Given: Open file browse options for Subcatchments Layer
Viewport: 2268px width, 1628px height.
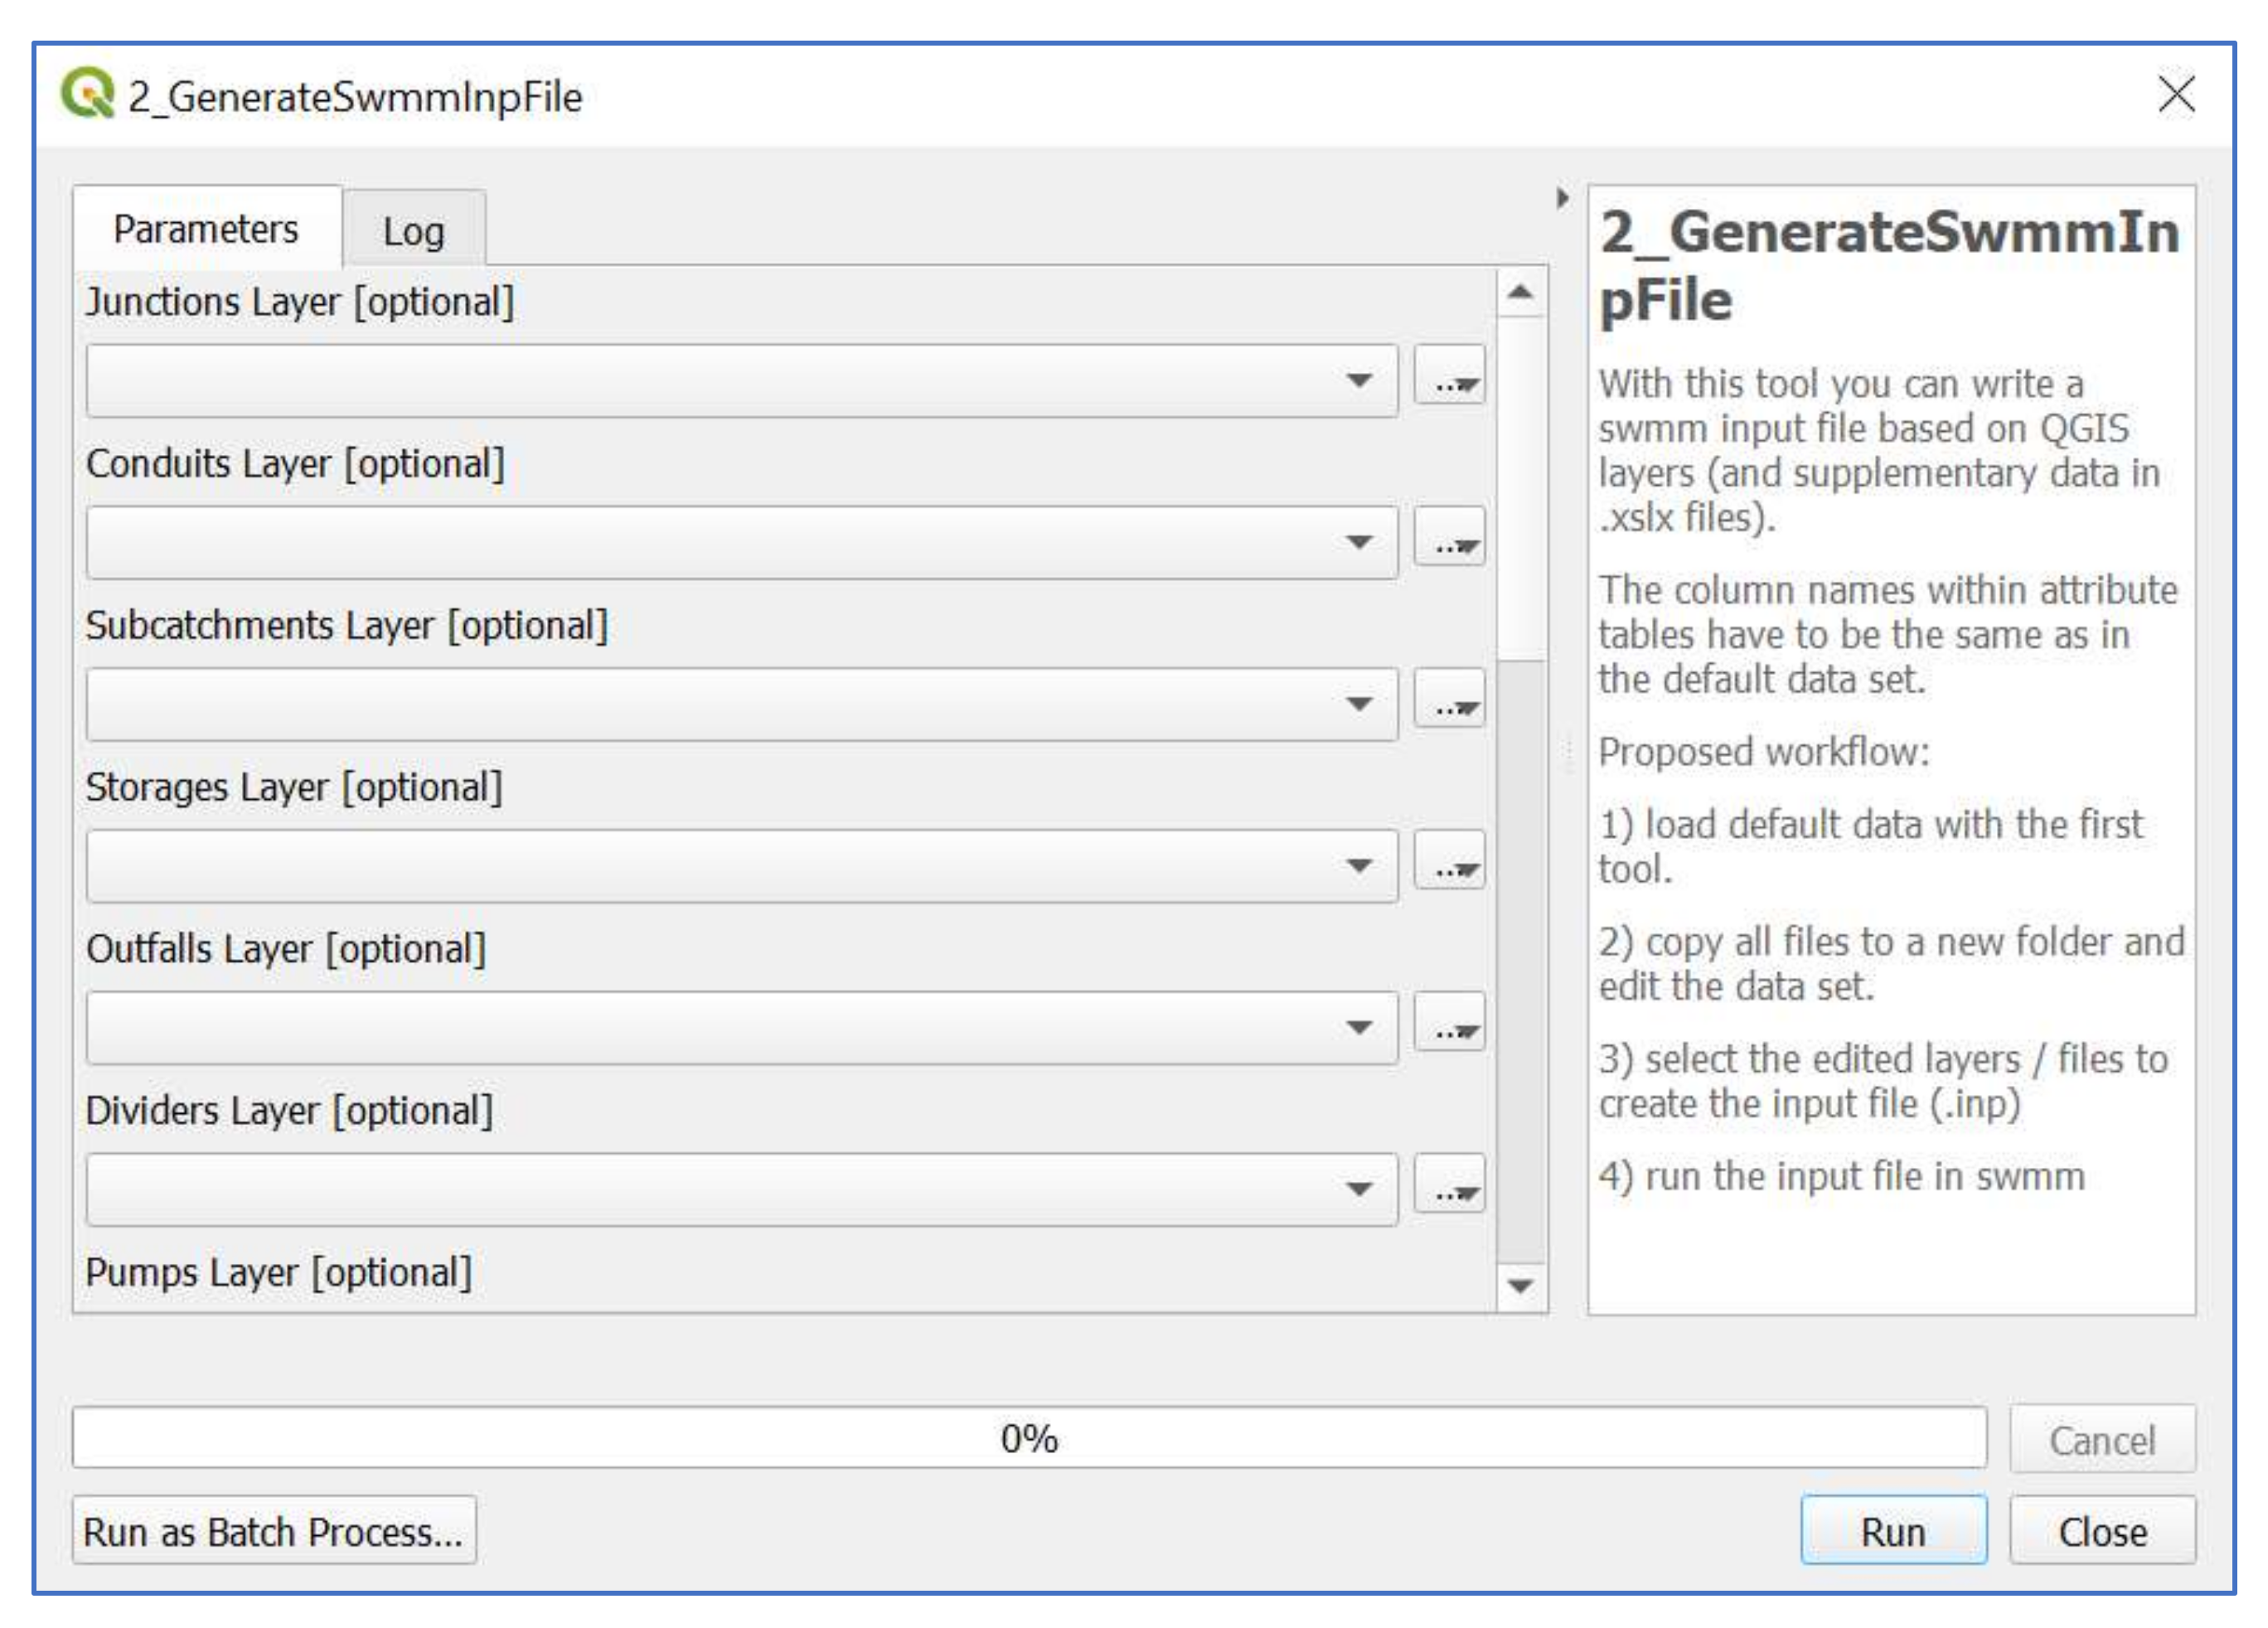Looking at the screenshot, I should point(1448,703).
